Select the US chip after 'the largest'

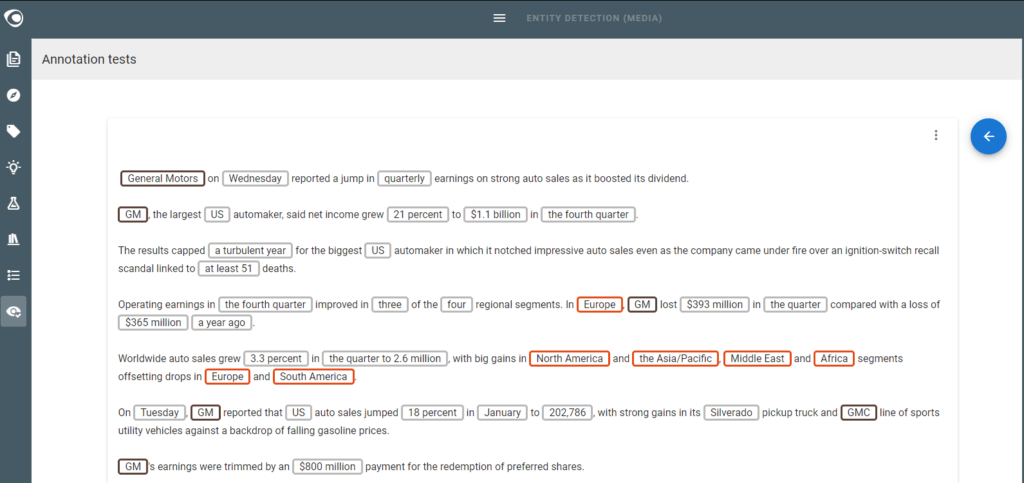[x=217, y=214]
